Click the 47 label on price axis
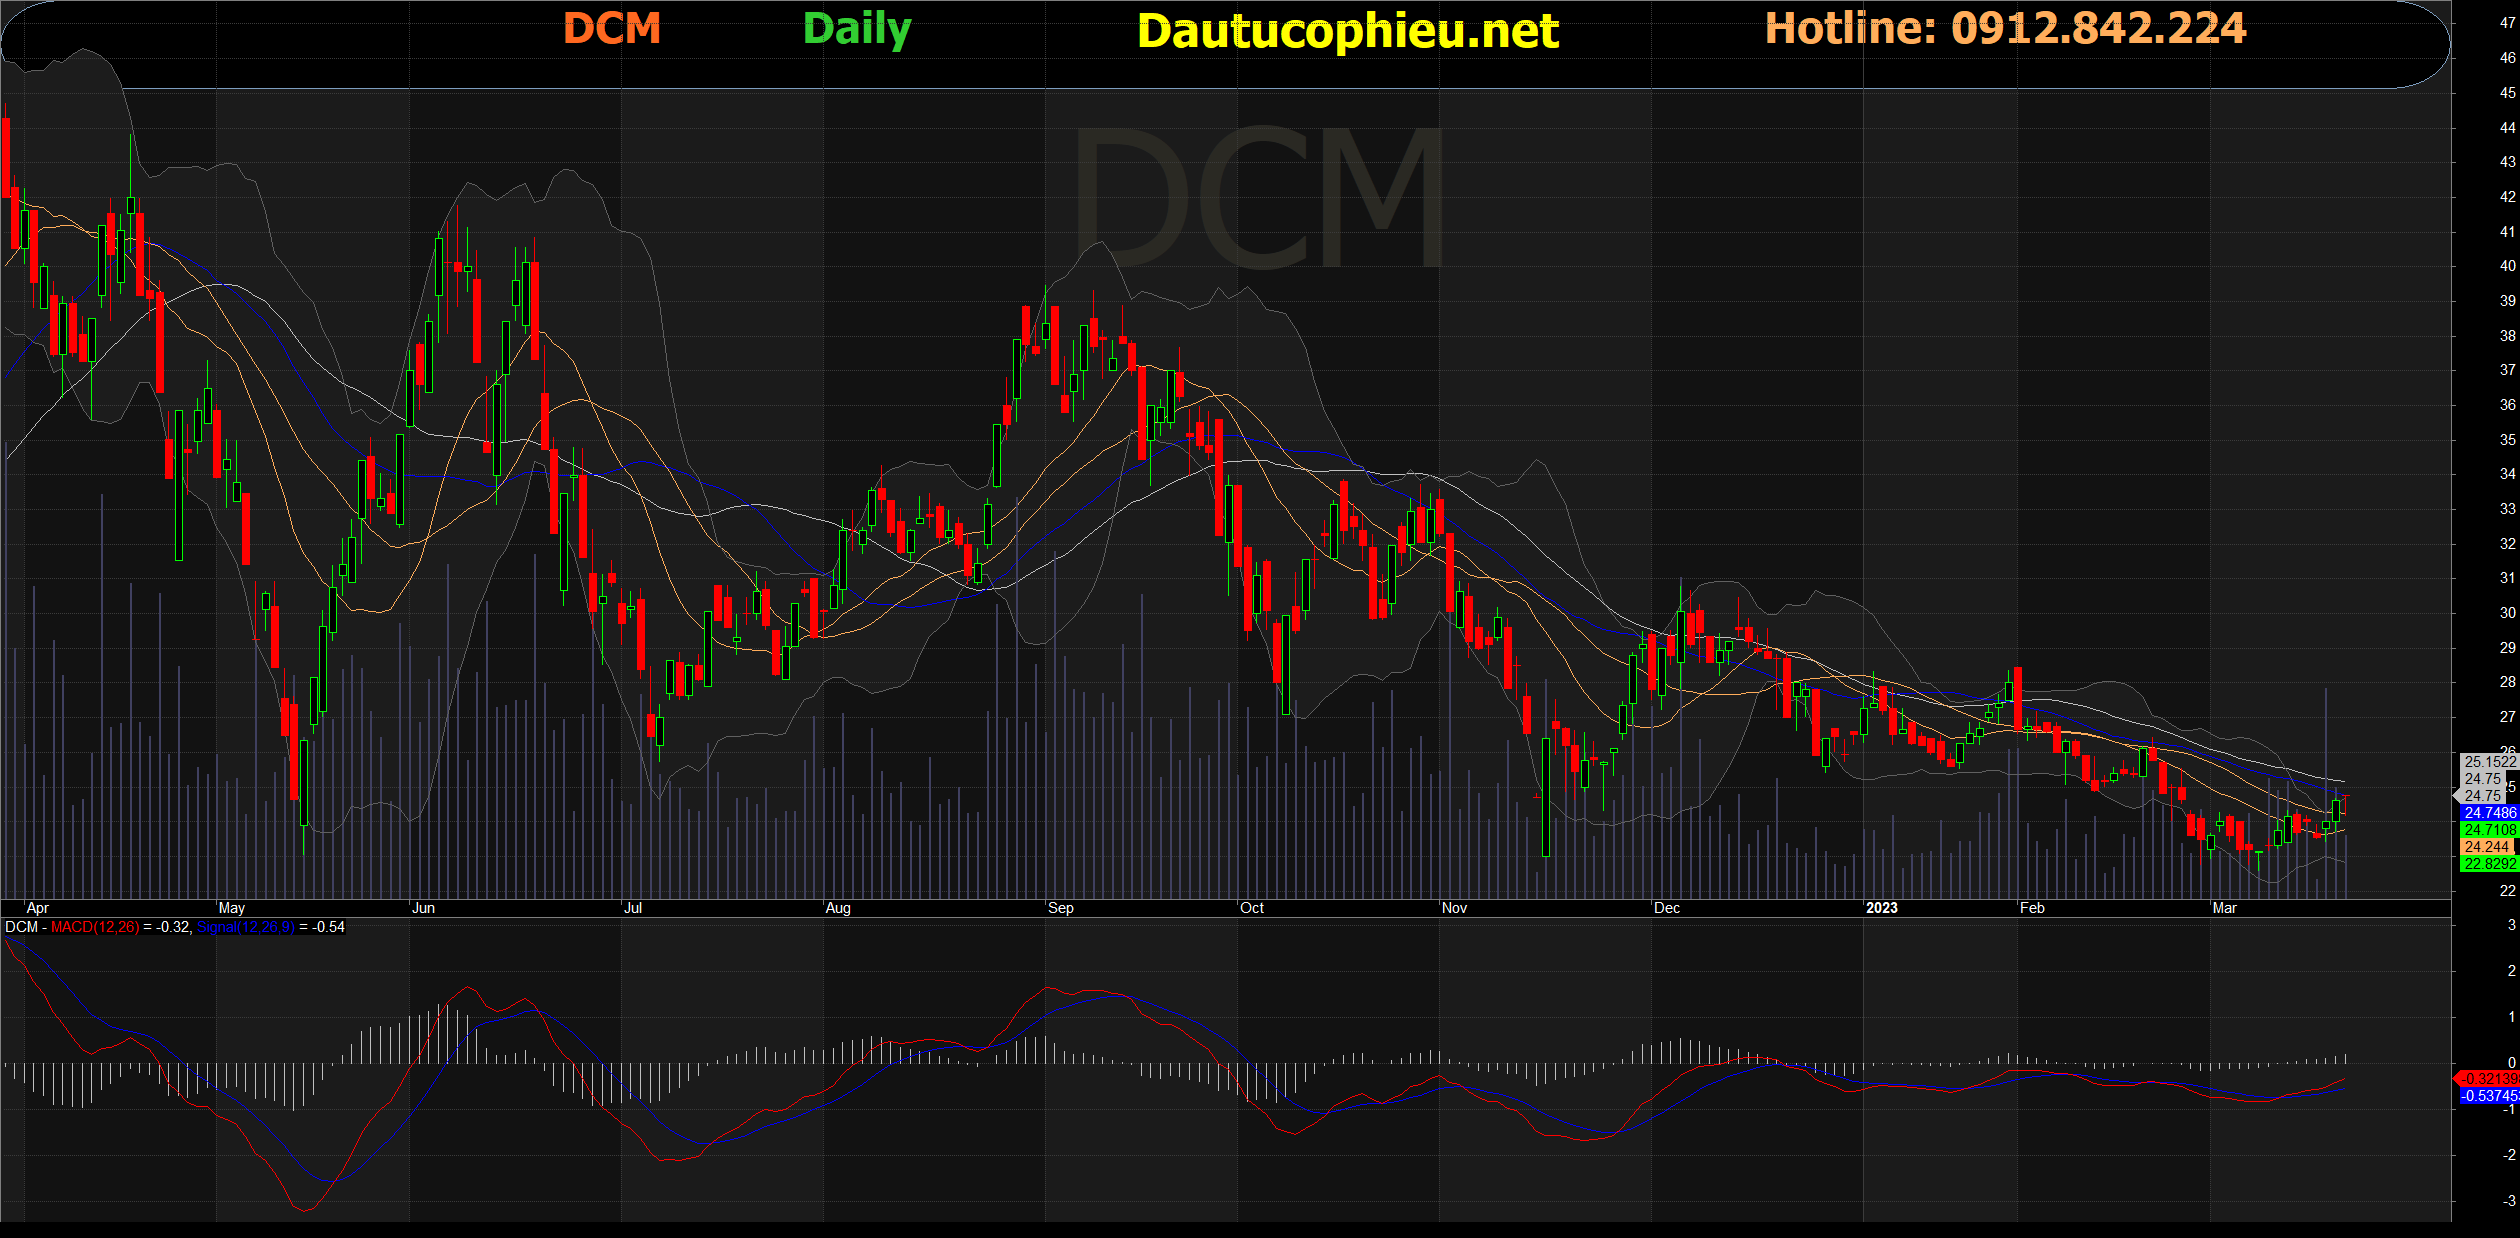Screen dimensions: 2520x1238 [2507, 23]
